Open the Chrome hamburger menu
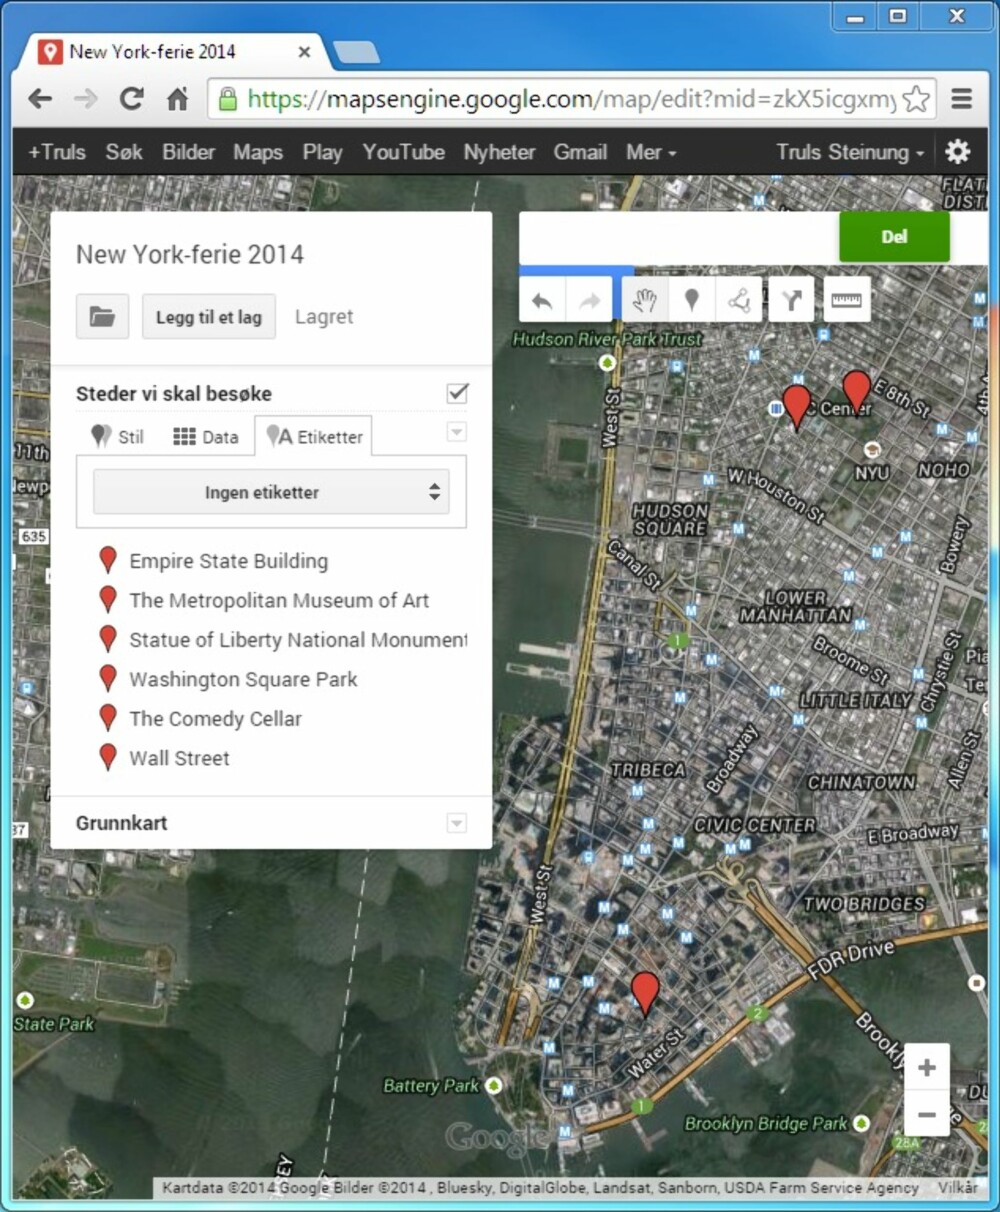 point(962,99)
